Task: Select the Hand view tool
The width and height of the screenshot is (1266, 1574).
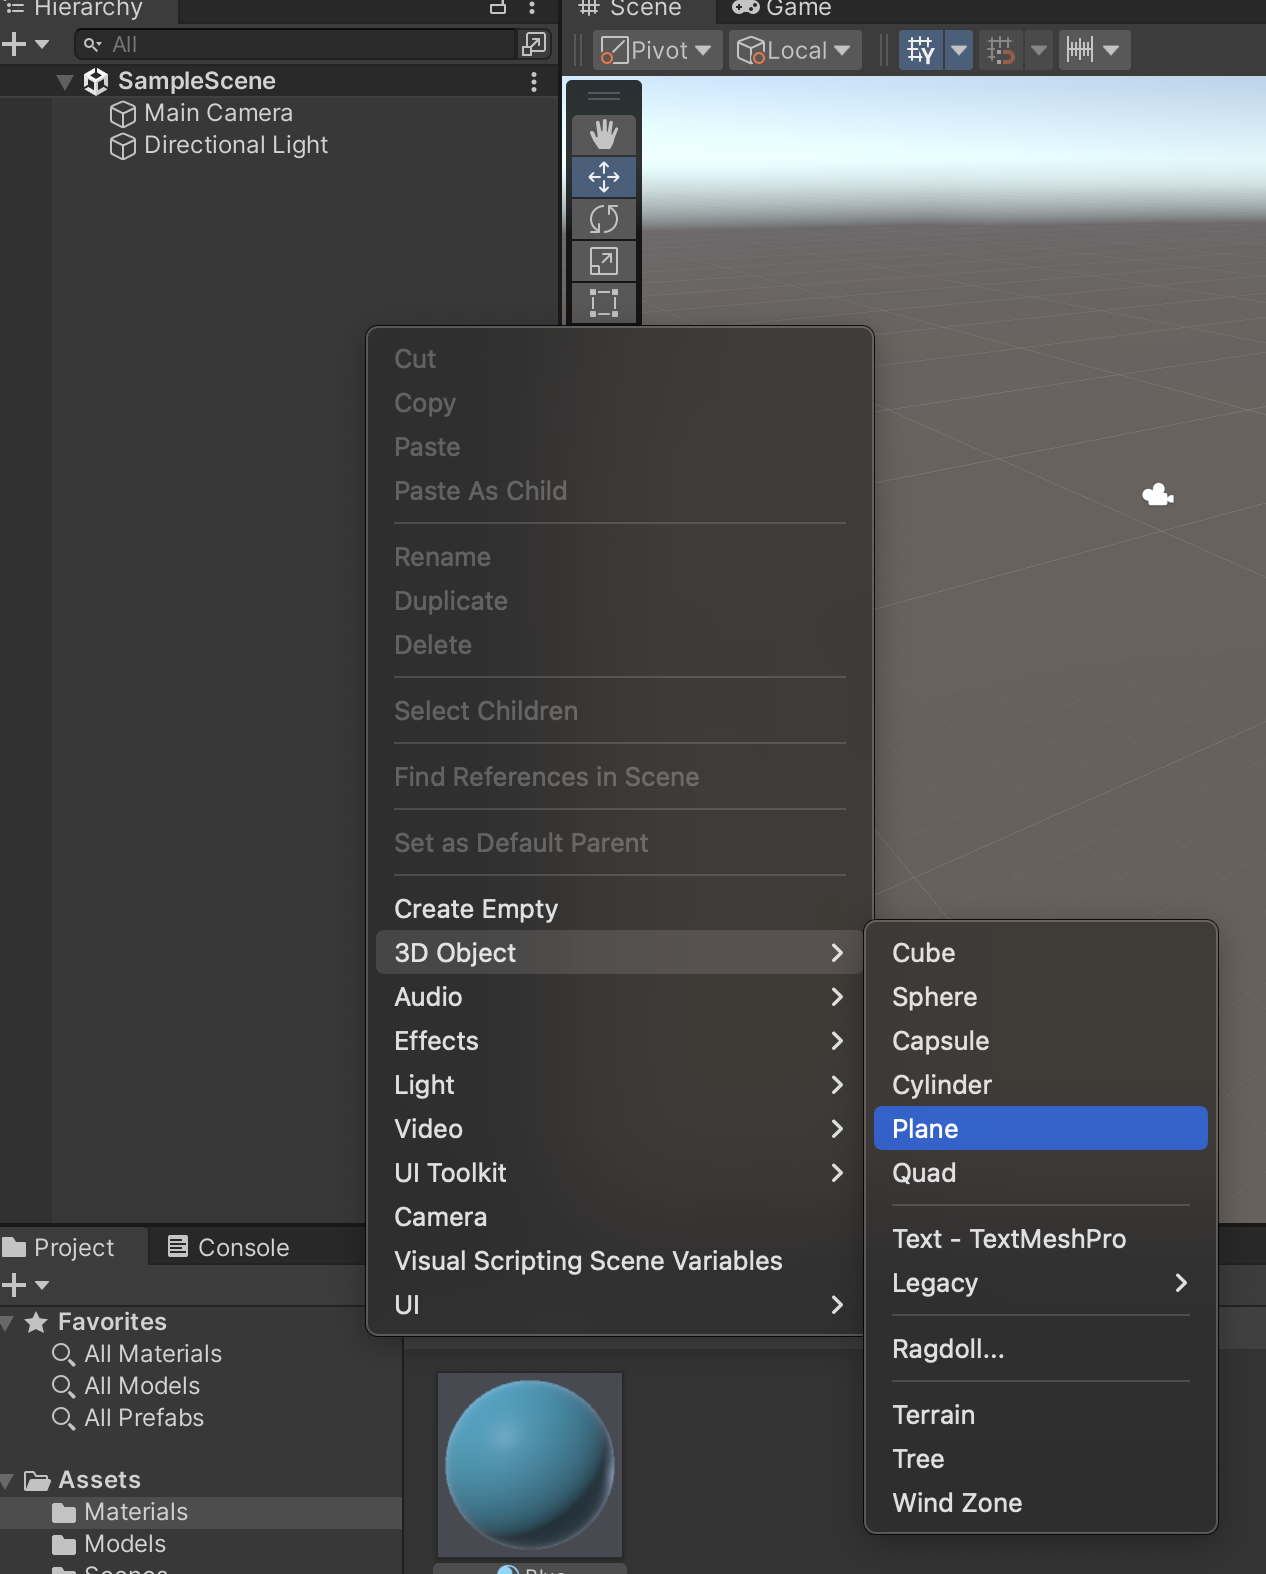Action: click(603, 134)
